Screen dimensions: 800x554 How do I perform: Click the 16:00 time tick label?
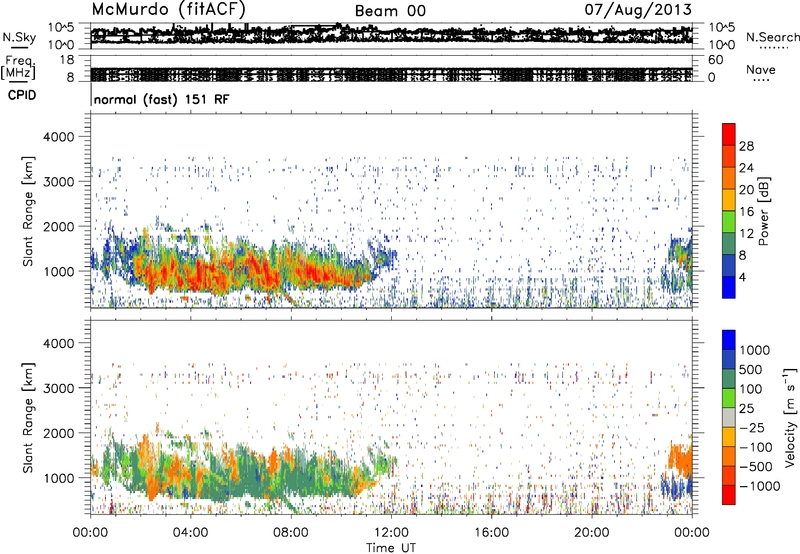[x=491, y=533]
